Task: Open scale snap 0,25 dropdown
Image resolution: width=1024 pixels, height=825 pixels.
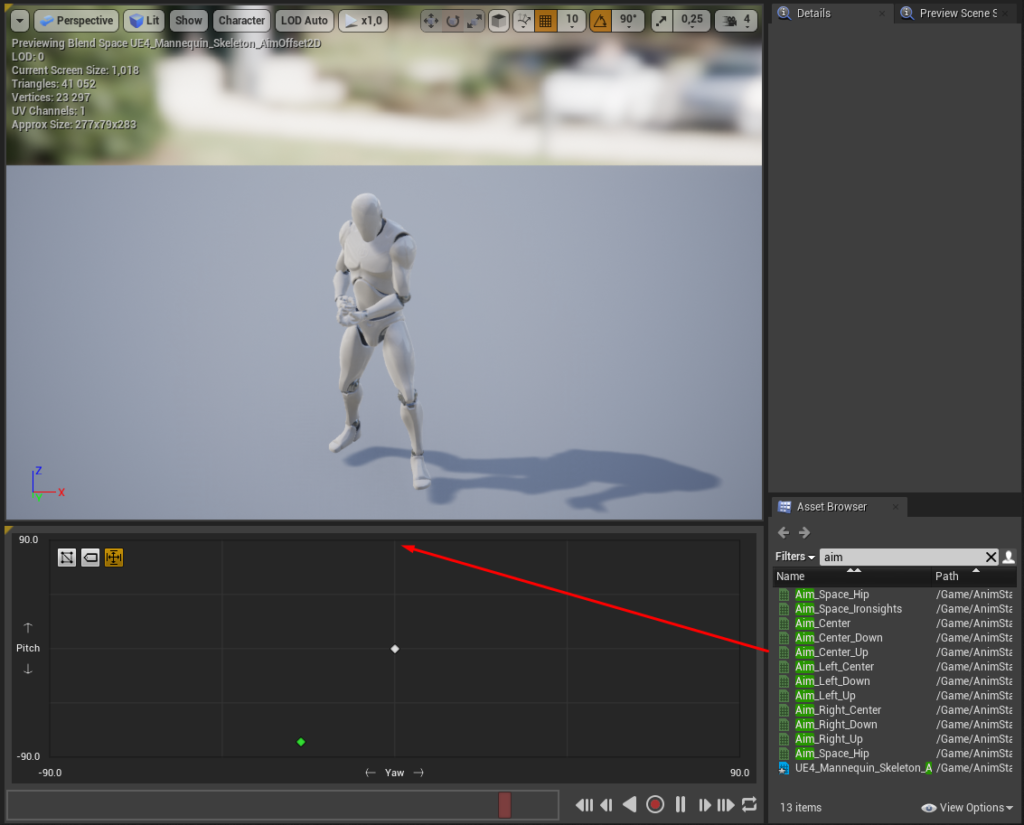Action: tap(692, 21)
